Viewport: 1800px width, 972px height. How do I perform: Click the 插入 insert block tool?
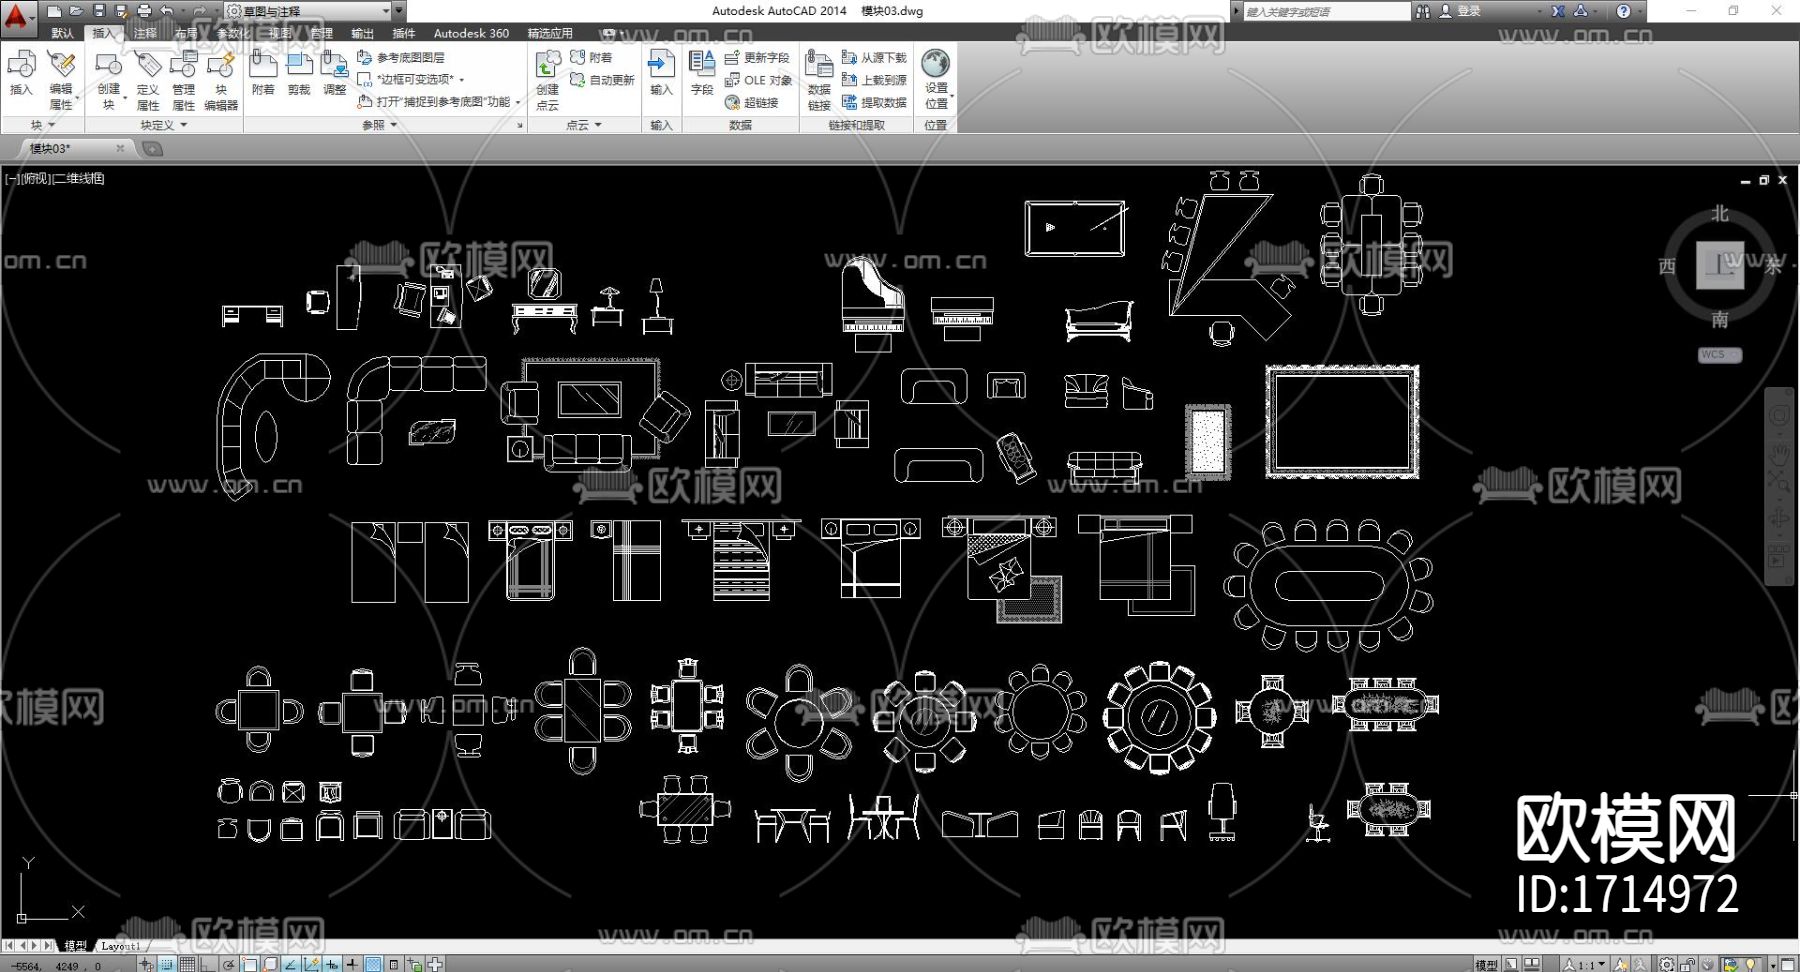click(x=21, y=73)
